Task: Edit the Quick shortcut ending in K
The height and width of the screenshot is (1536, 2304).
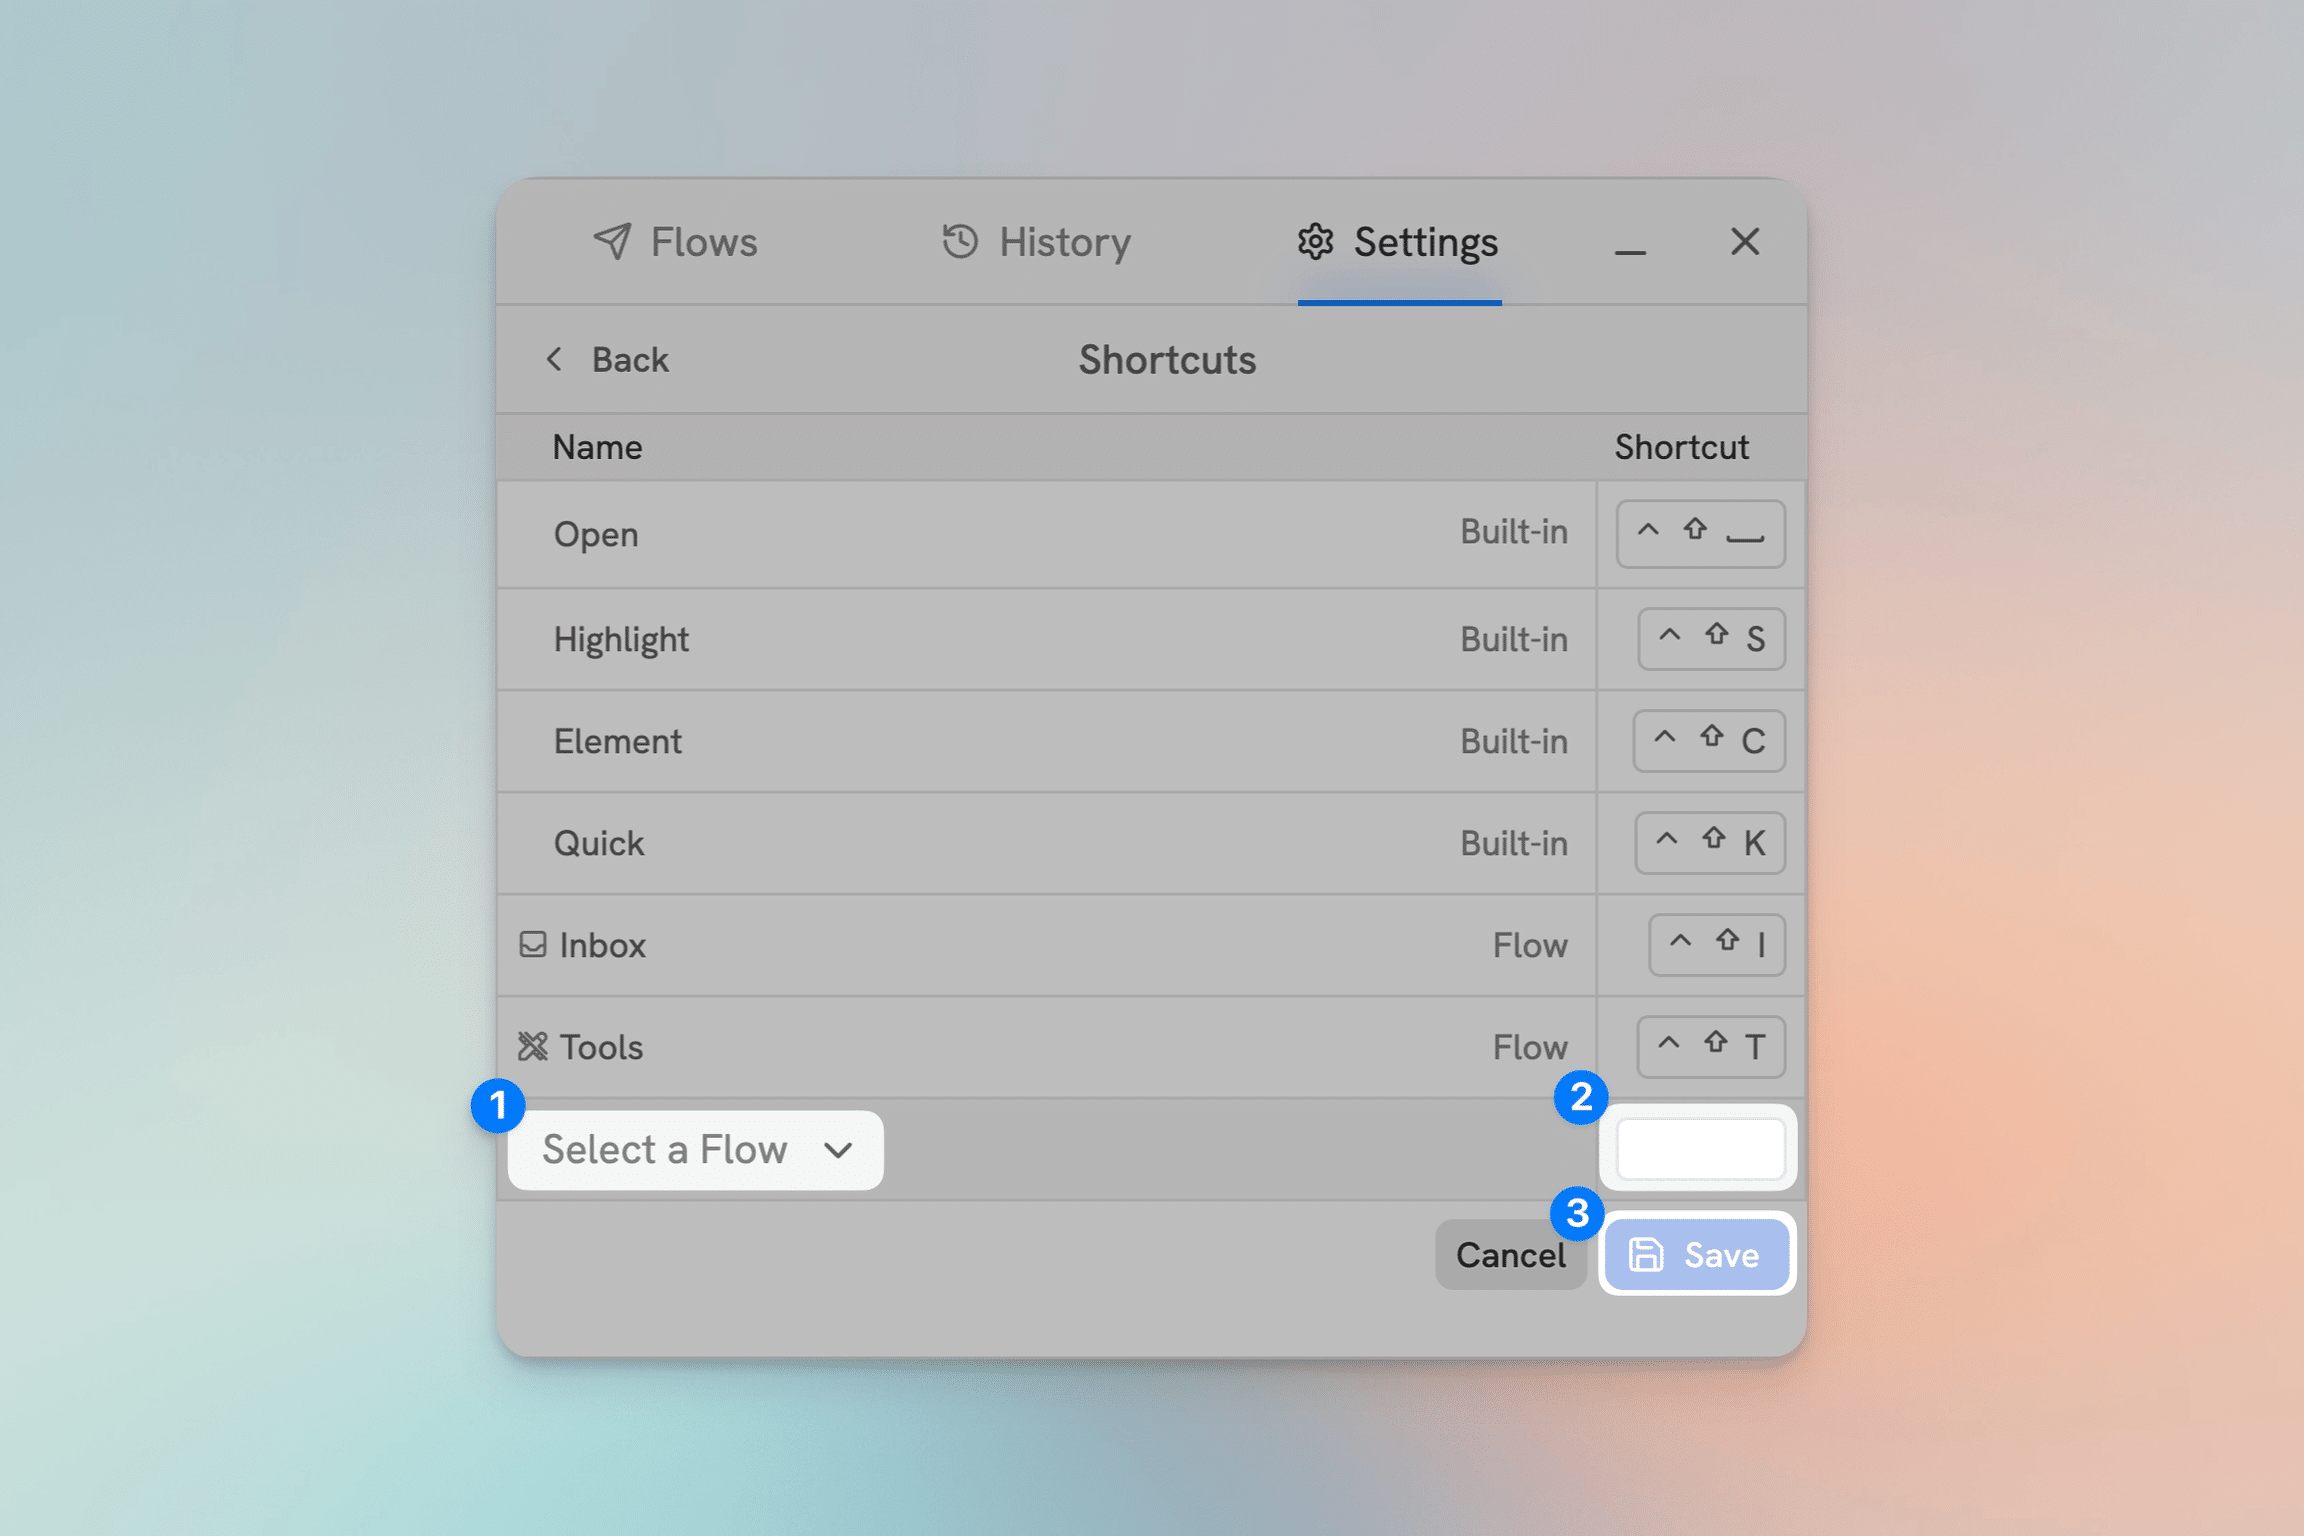Action: (1710, 843)
